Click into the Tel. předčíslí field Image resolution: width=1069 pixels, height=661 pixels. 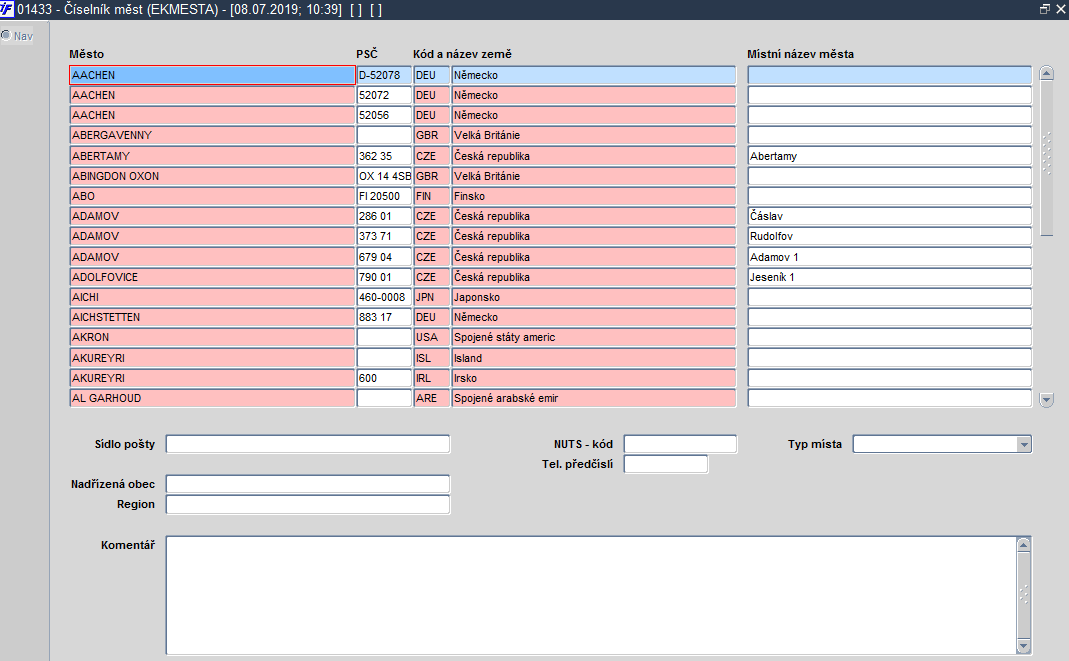point(666,464)
